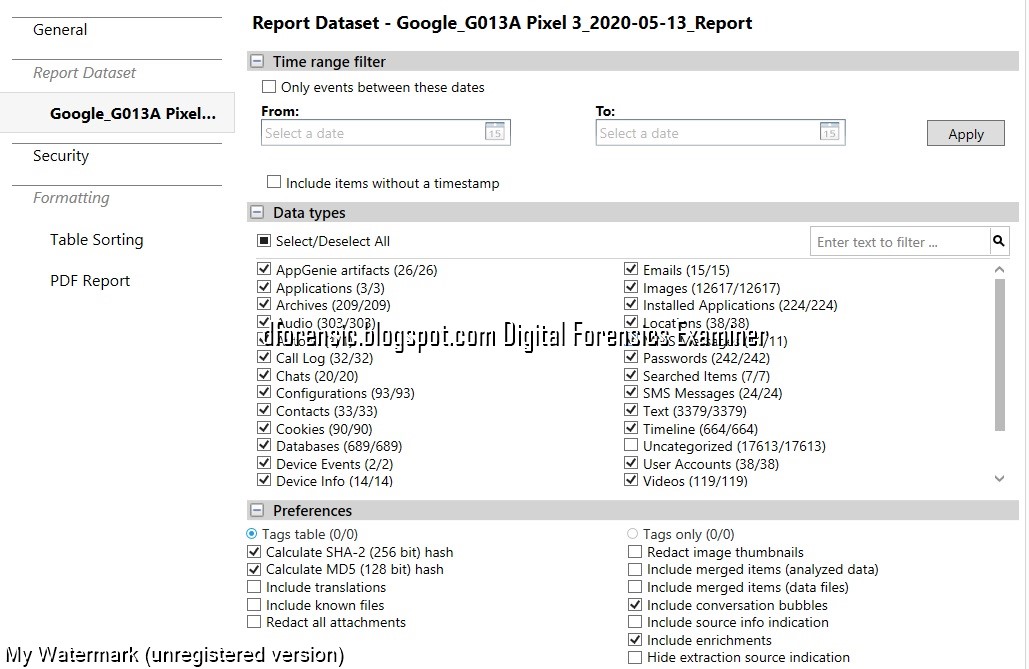Toggle Select/Deselect All data types
The image size is (1029, 669).
265,241
